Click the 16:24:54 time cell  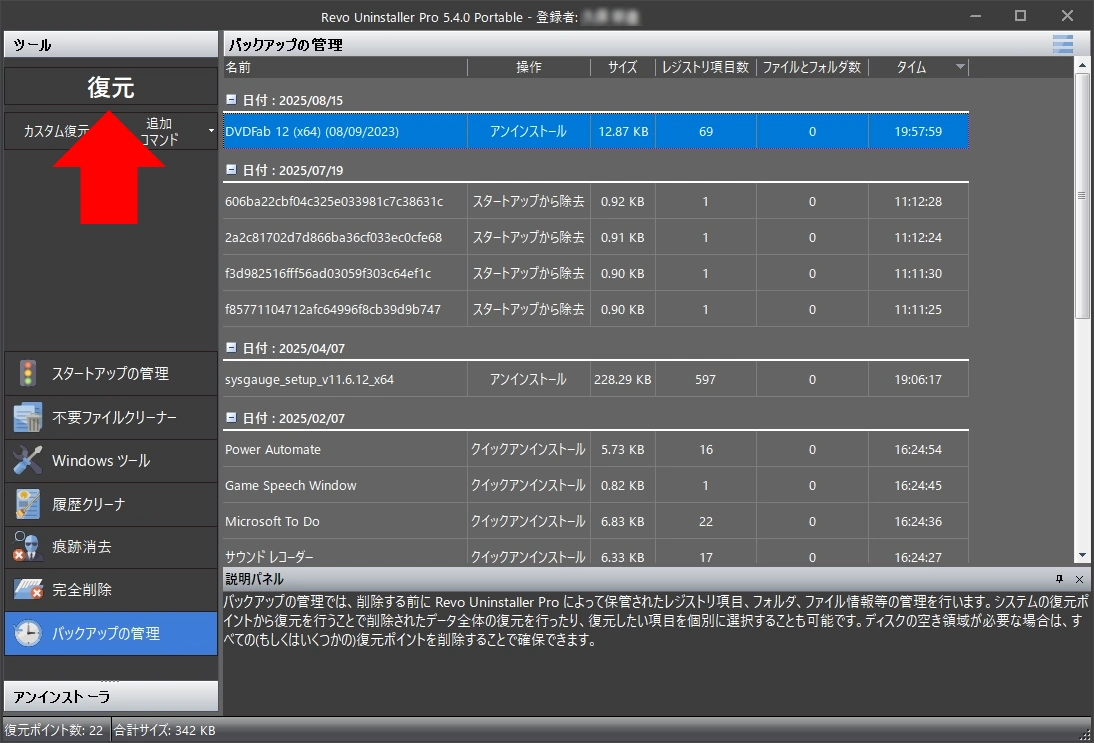918,449
